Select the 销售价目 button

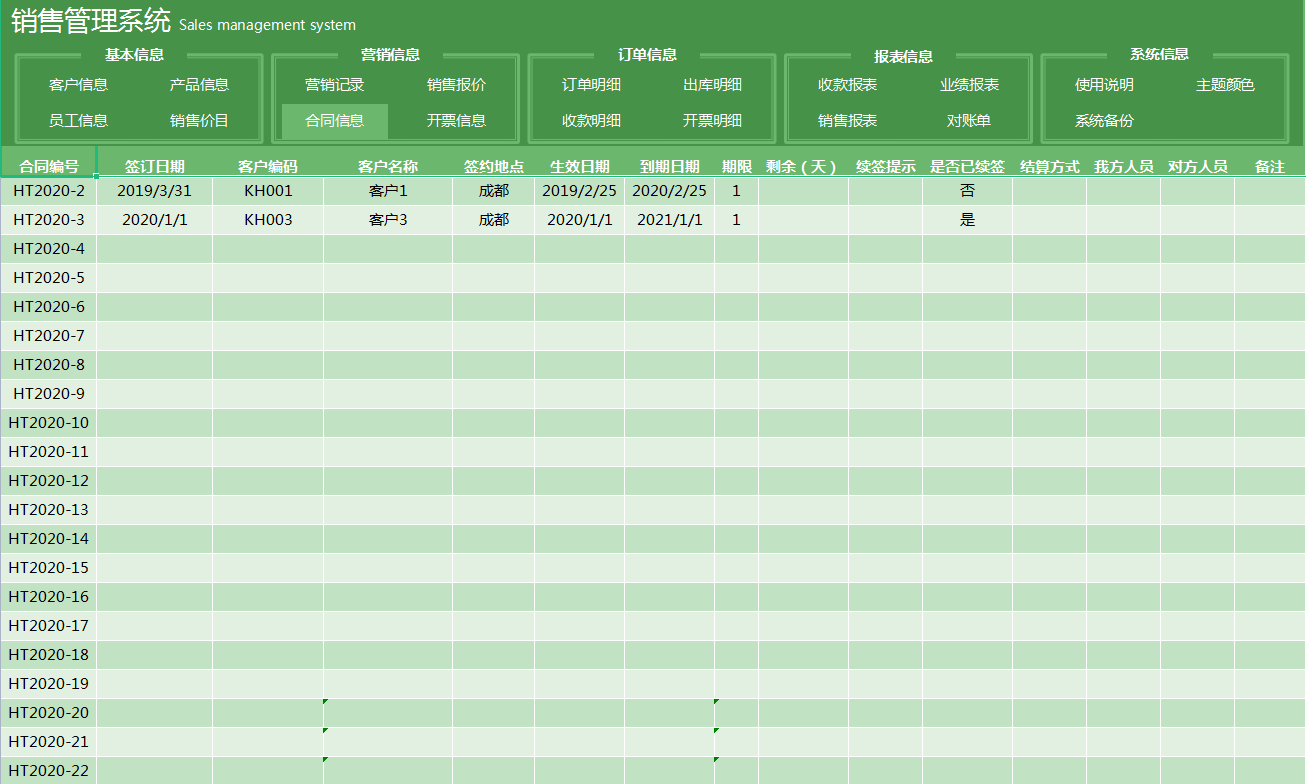199,121
